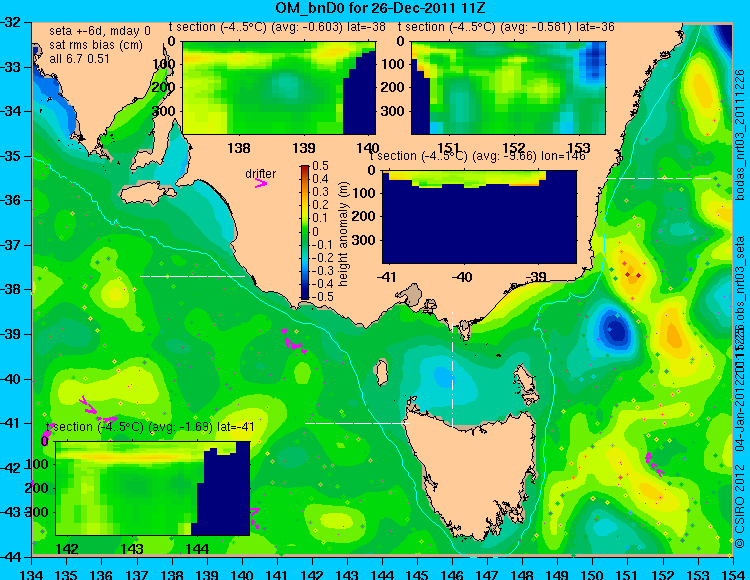750x580 pixels.
Task: Click the 'height anomaly (m)' colorbar label
Action: click(x=344, y=234)
